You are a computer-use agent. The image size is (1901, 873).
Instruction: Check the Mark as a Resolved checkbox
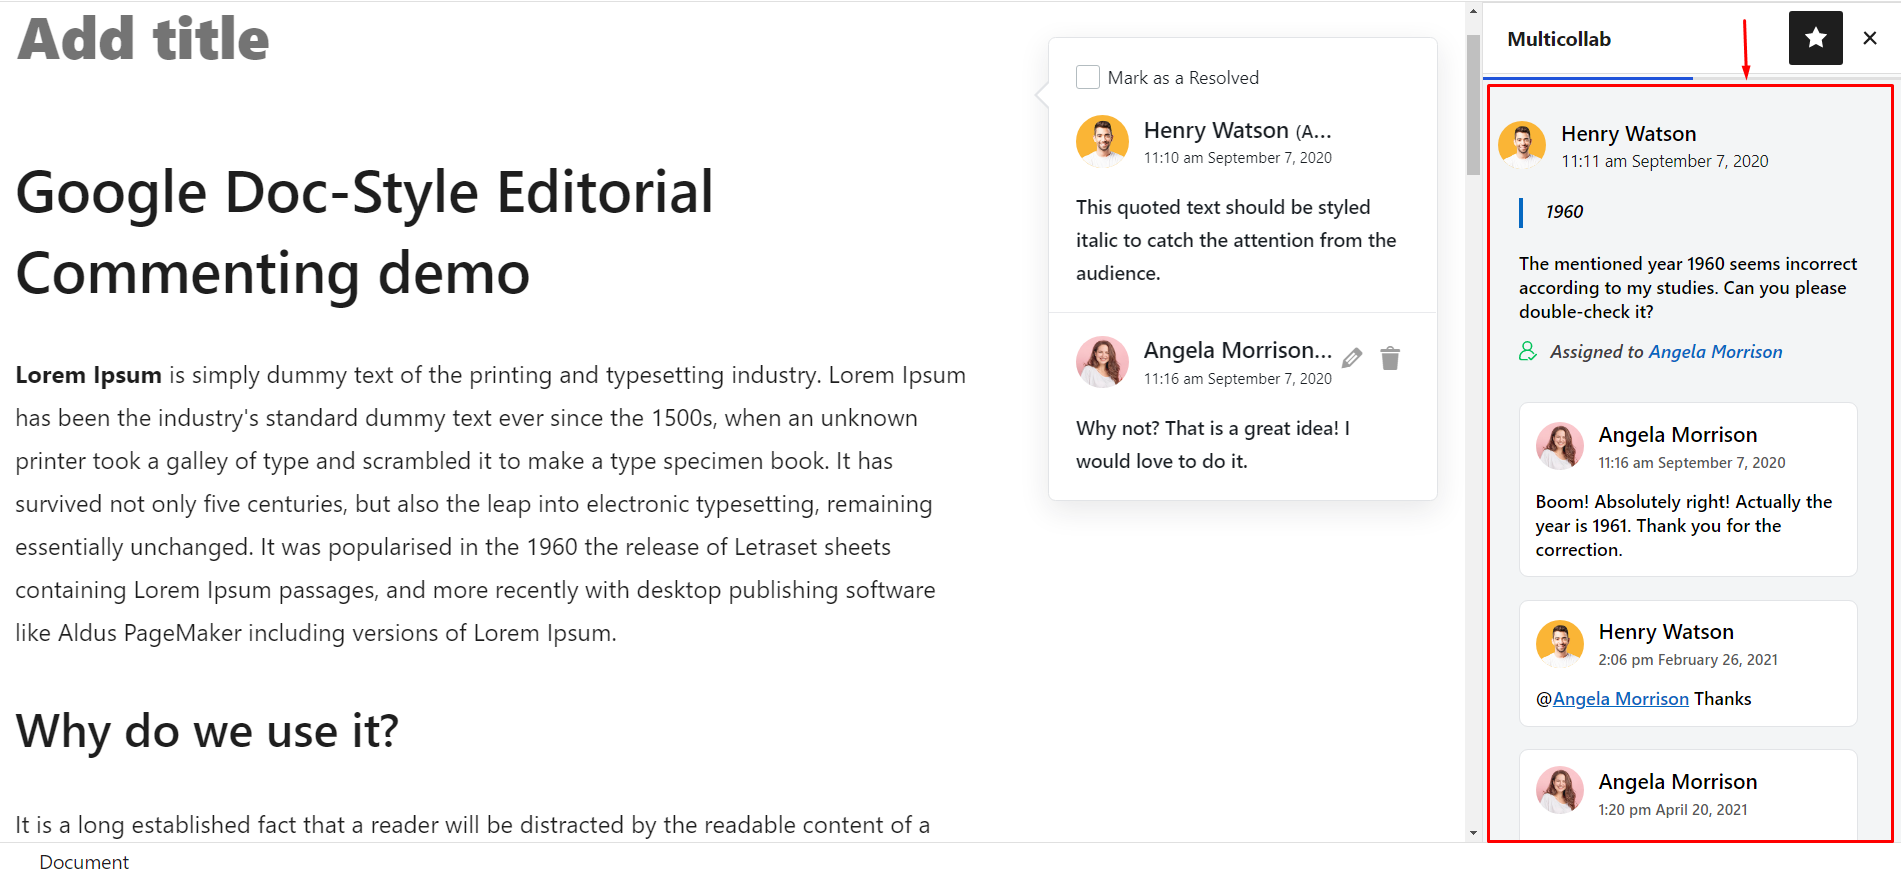(x=1088, y=77)
